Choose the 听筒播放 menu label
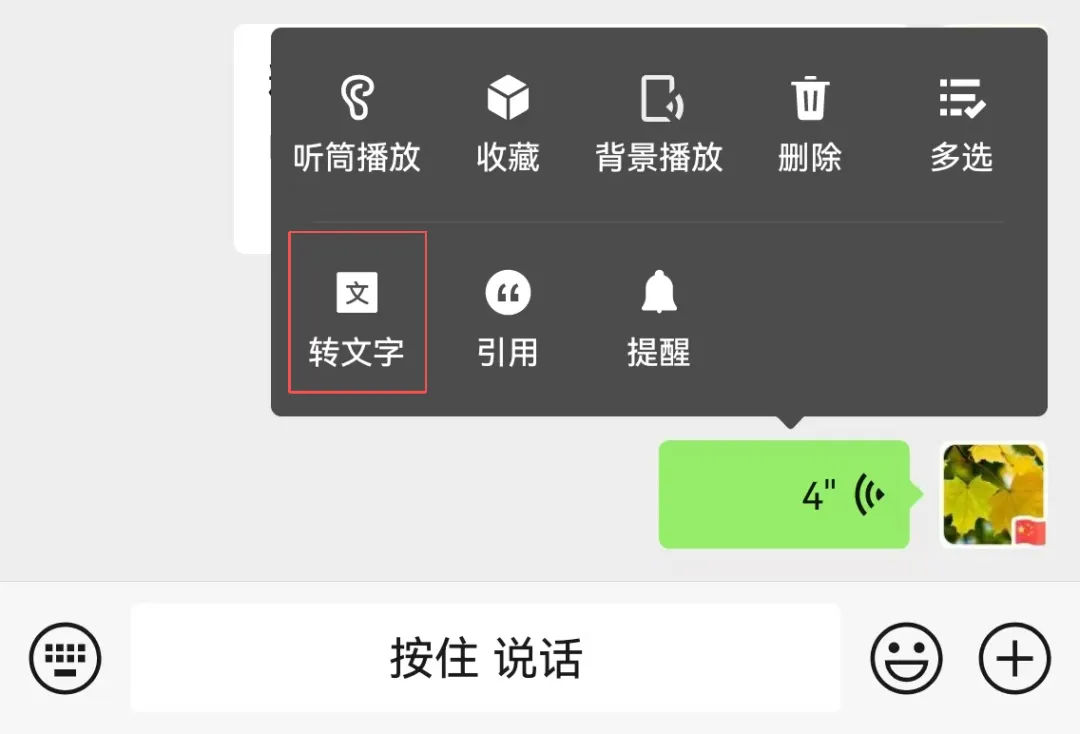This screenshot has width=1080, height=734. [357, 158]
